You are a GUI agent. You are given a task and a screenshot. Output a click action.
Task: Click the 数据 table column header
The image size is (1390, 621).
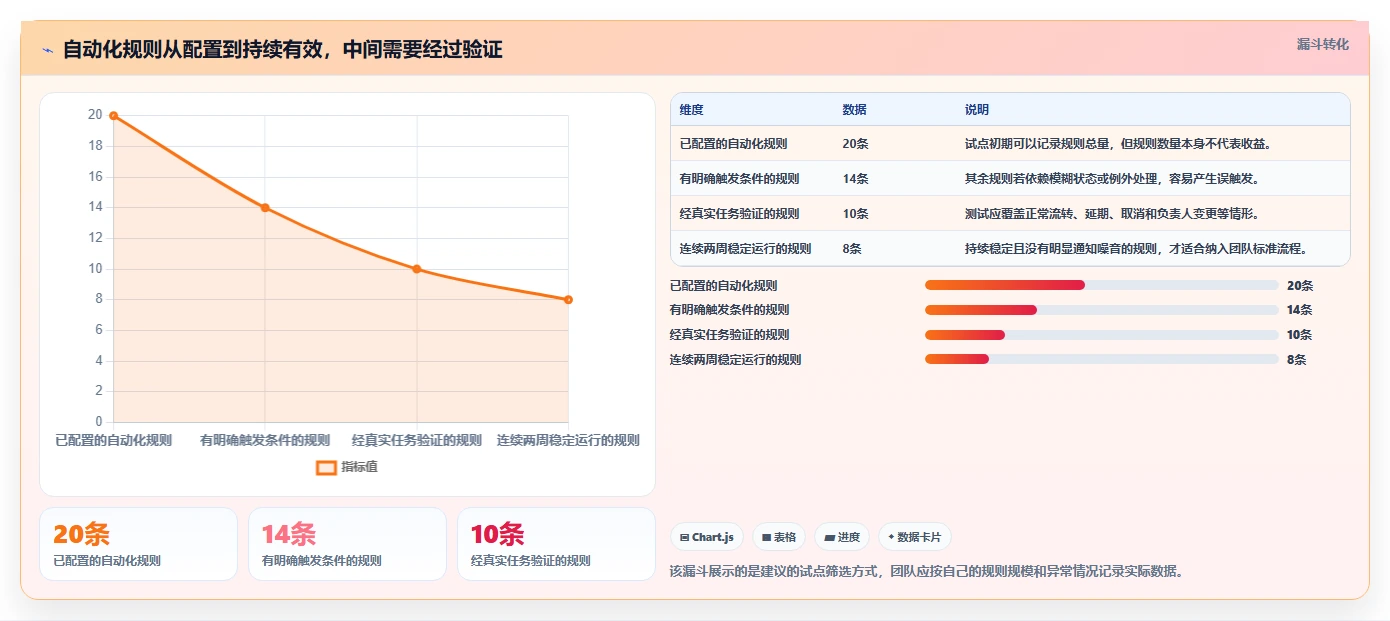[854, 110]
